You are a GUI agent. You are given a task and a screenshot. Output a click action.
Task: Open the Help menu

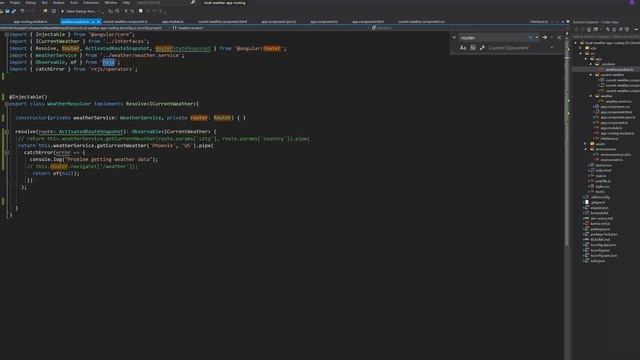126,2
